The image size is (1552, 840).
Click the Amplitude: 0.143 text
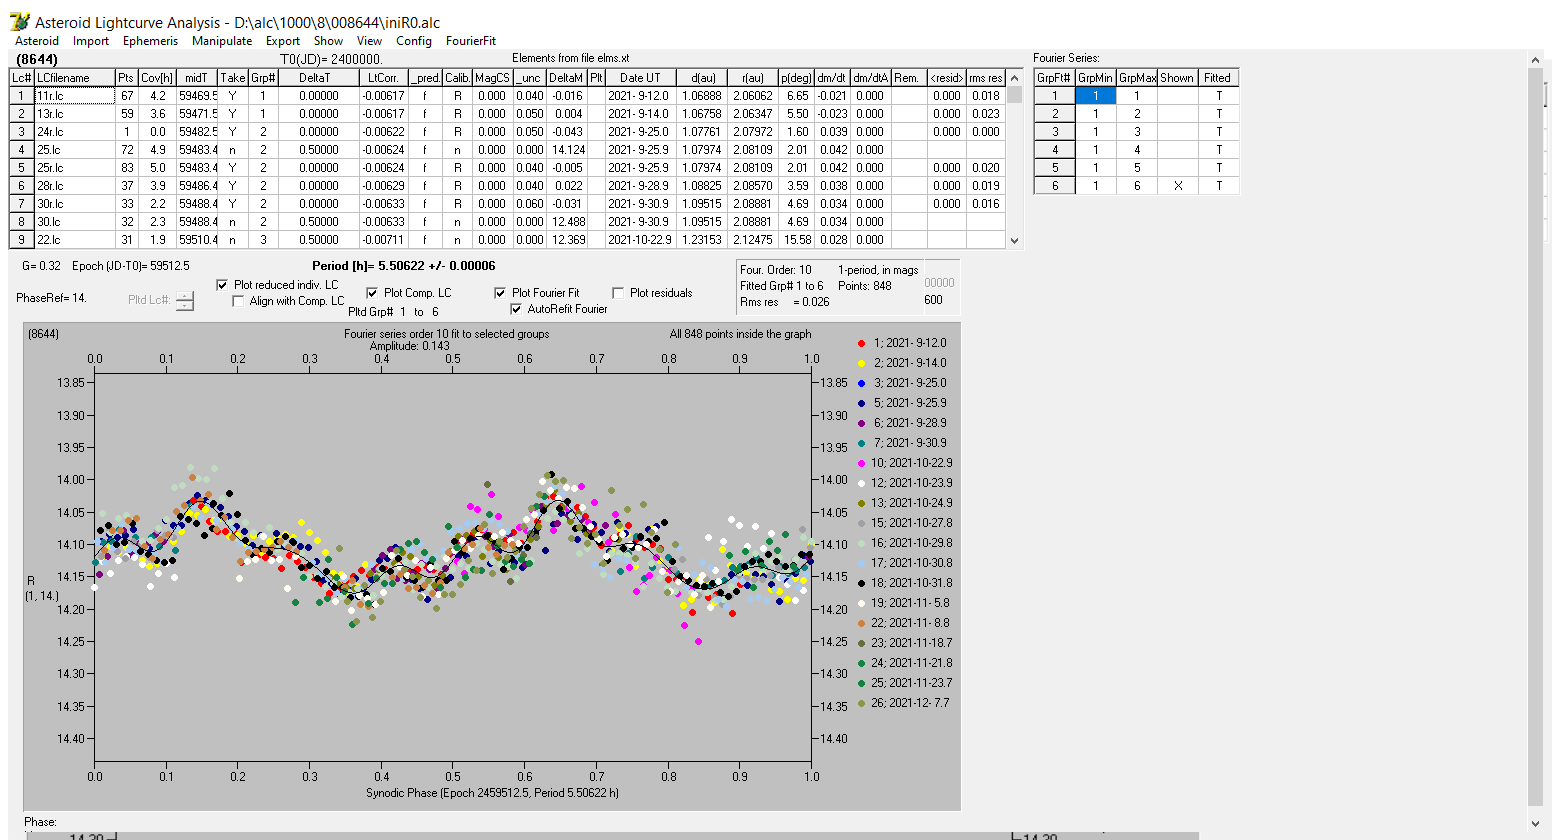pos(410,346)
